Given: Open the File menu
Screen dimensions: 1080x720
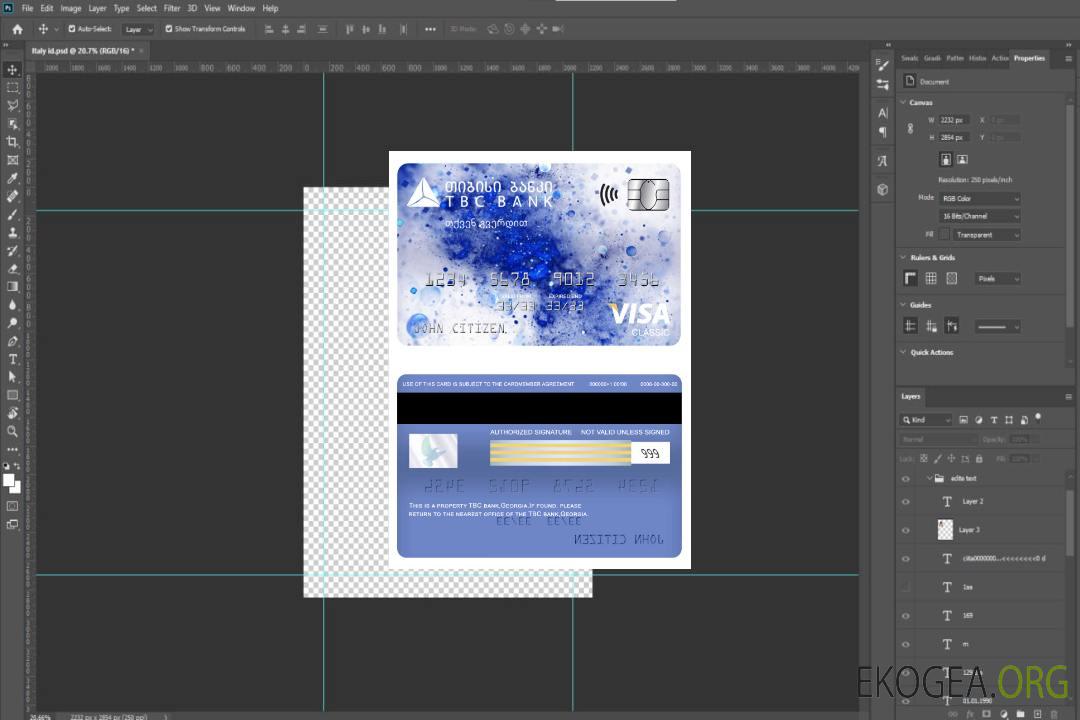Looking at the screenshot, I should click(x=28, y=8).
